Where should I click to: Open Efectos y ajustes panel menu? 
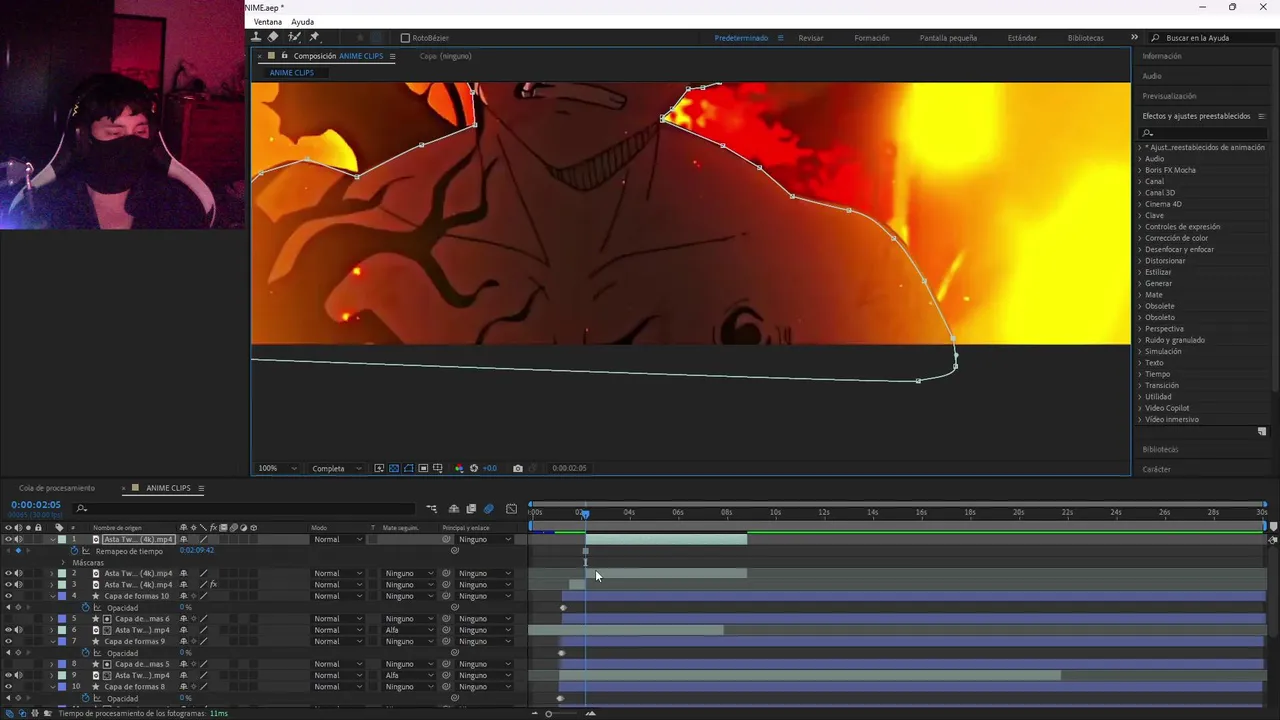click(x=1261, y=116)
